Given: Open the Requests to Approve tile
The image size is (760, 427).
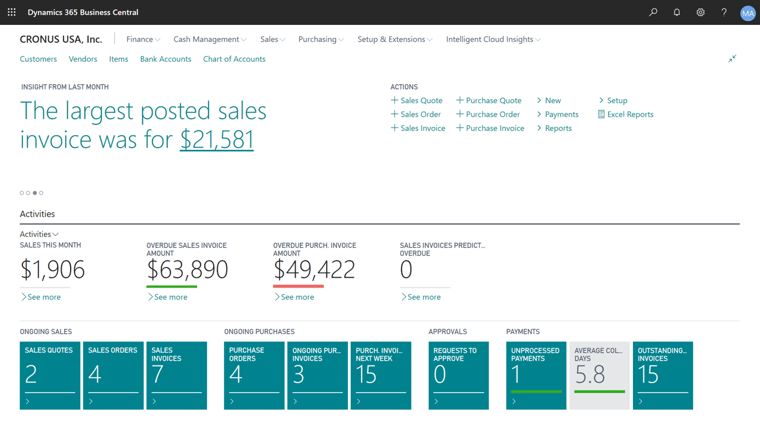Looking at the screenshot, I should 459,376.
